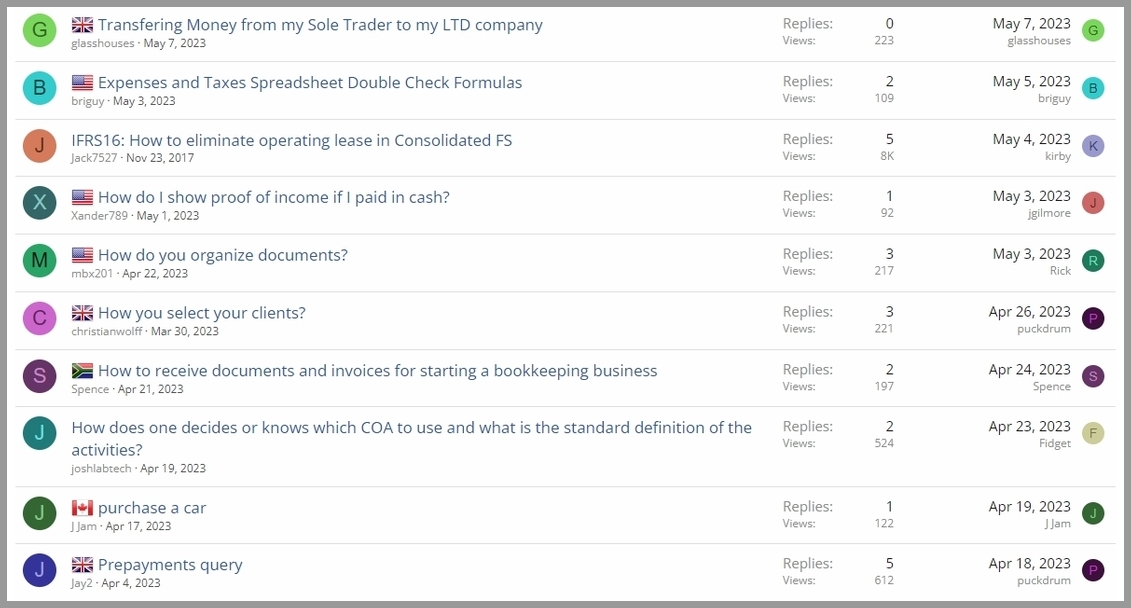Click South Africa flag on bookkeeping business thread
The width and height of the screenshot is (1131, 608).
pyautogui.click(x=82, y=371)
